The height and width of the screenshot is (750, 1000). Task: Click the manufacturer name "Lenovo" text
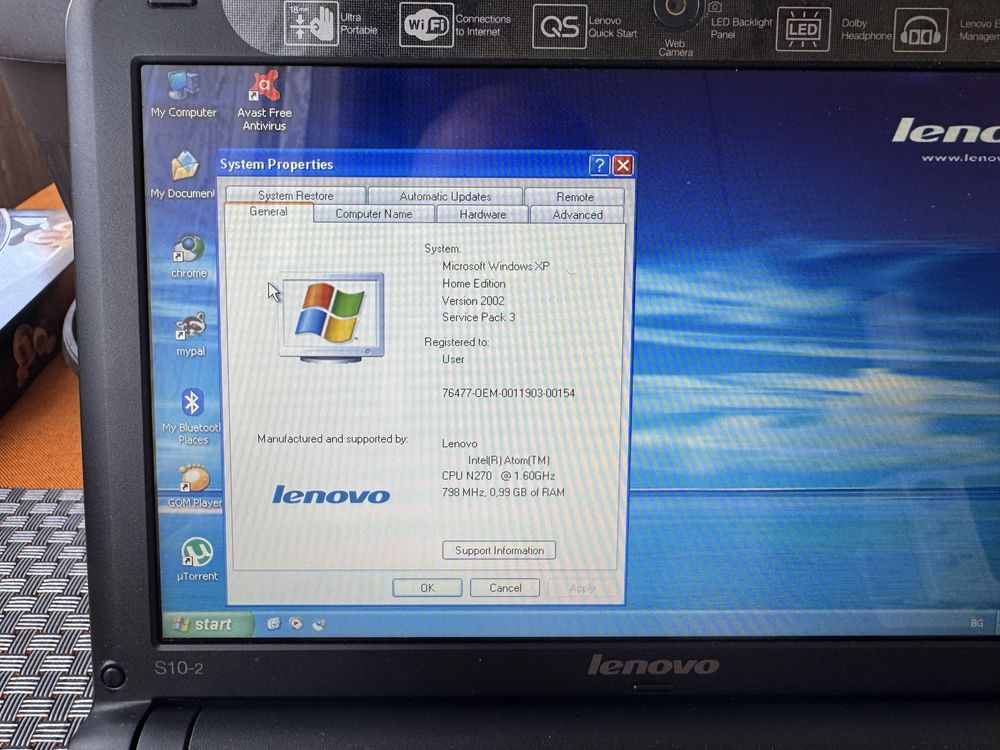click(459, 443)
